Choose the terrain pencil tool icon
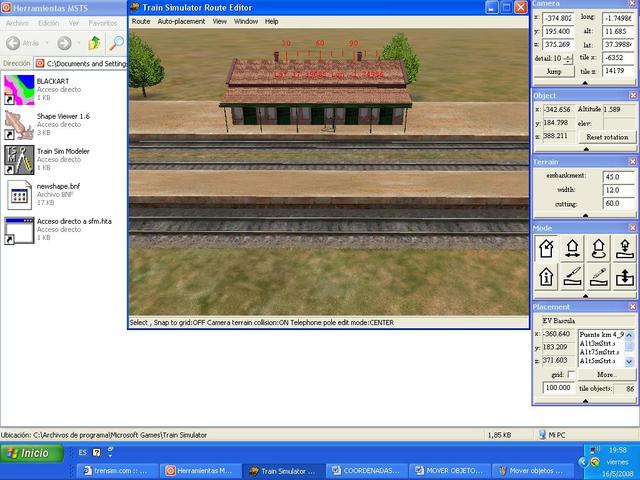Image resolution: width=640 pixels, height=480 pixels. pyautogui.click(x=598, y=277)
